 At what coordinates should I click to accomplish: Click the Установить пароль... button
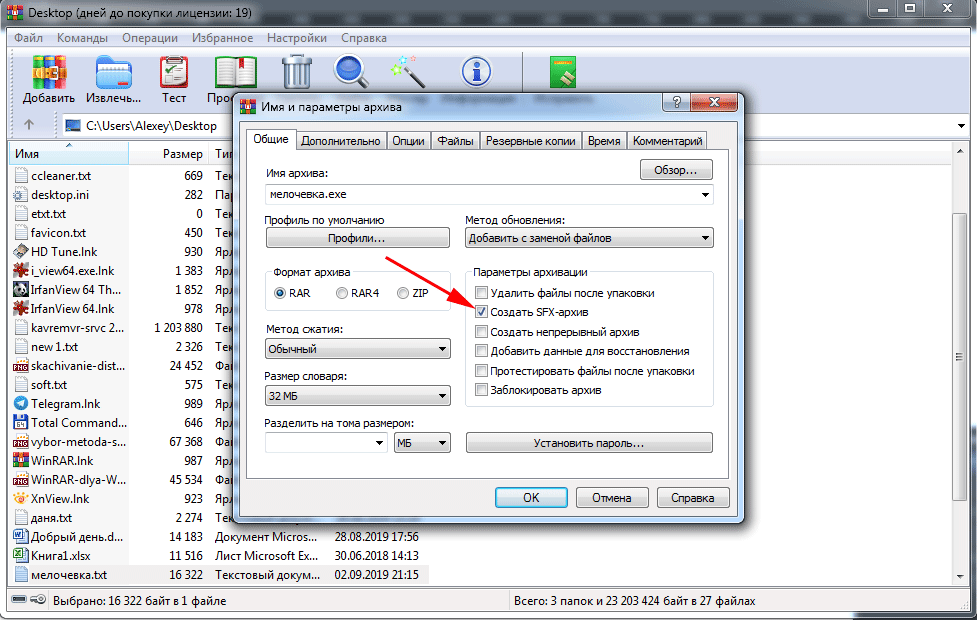pos(589,443)
